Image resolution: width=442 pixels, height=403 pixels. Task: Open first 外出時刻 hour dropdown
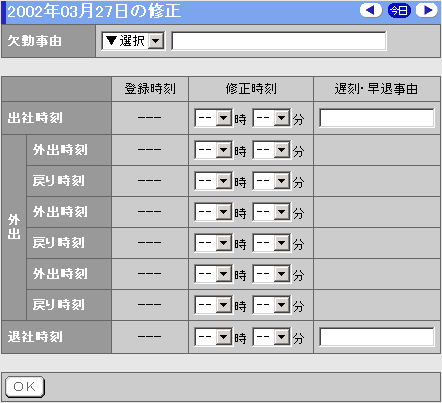tap(213, 150)
